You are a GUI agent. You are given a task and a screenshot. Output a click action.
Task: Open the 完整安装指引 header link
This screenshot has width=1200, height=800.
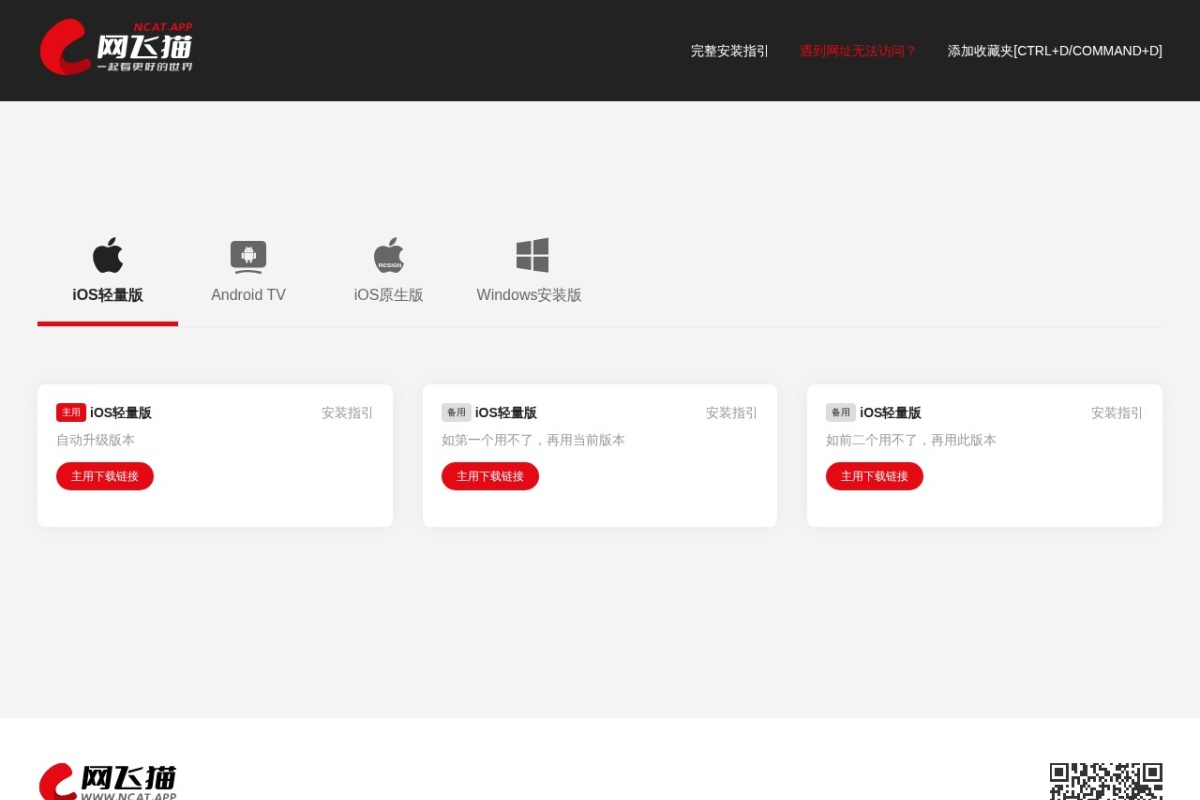pyautogui.click(x=730, y=51)
